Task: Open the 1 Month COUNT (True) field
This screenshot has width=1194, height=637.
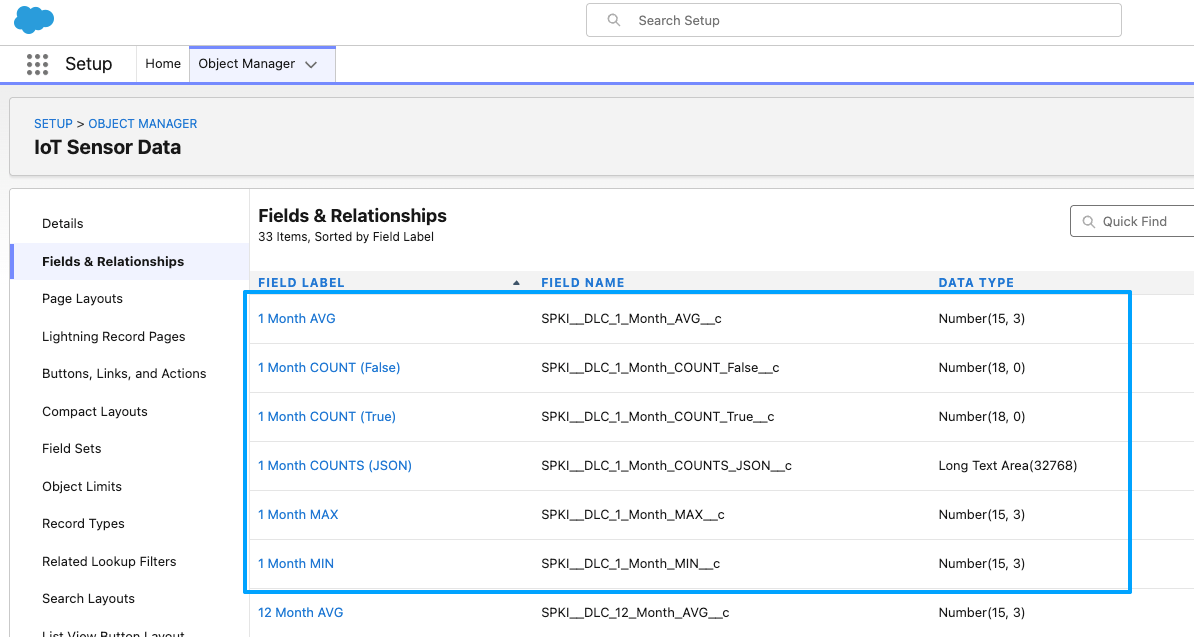Action: coord(327,417)
